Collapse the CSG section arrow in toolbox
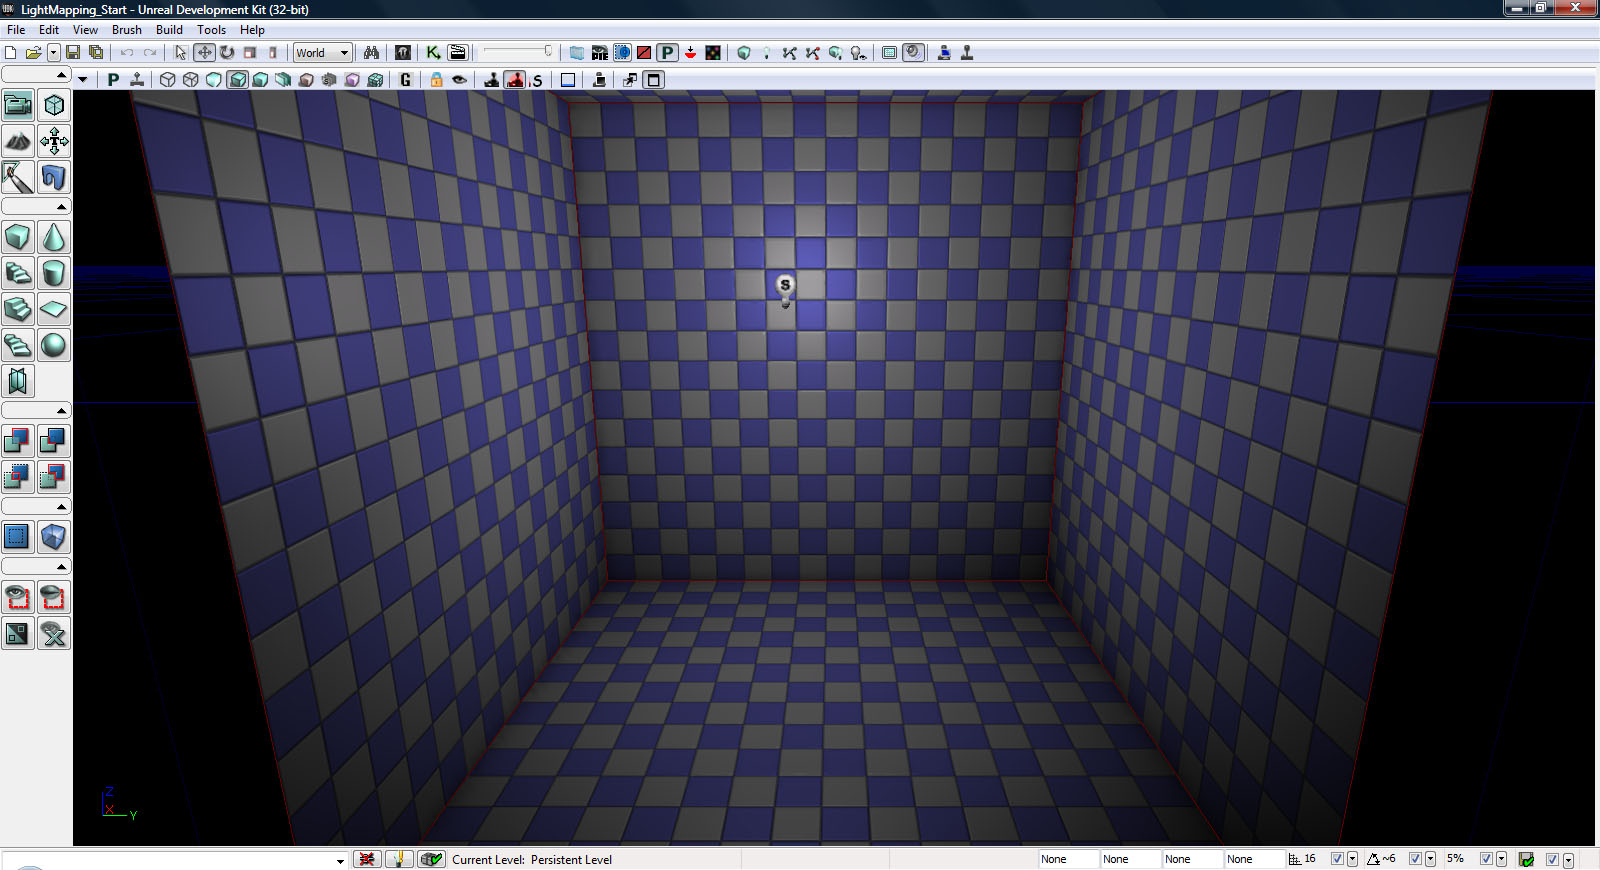 coord(61,411)
